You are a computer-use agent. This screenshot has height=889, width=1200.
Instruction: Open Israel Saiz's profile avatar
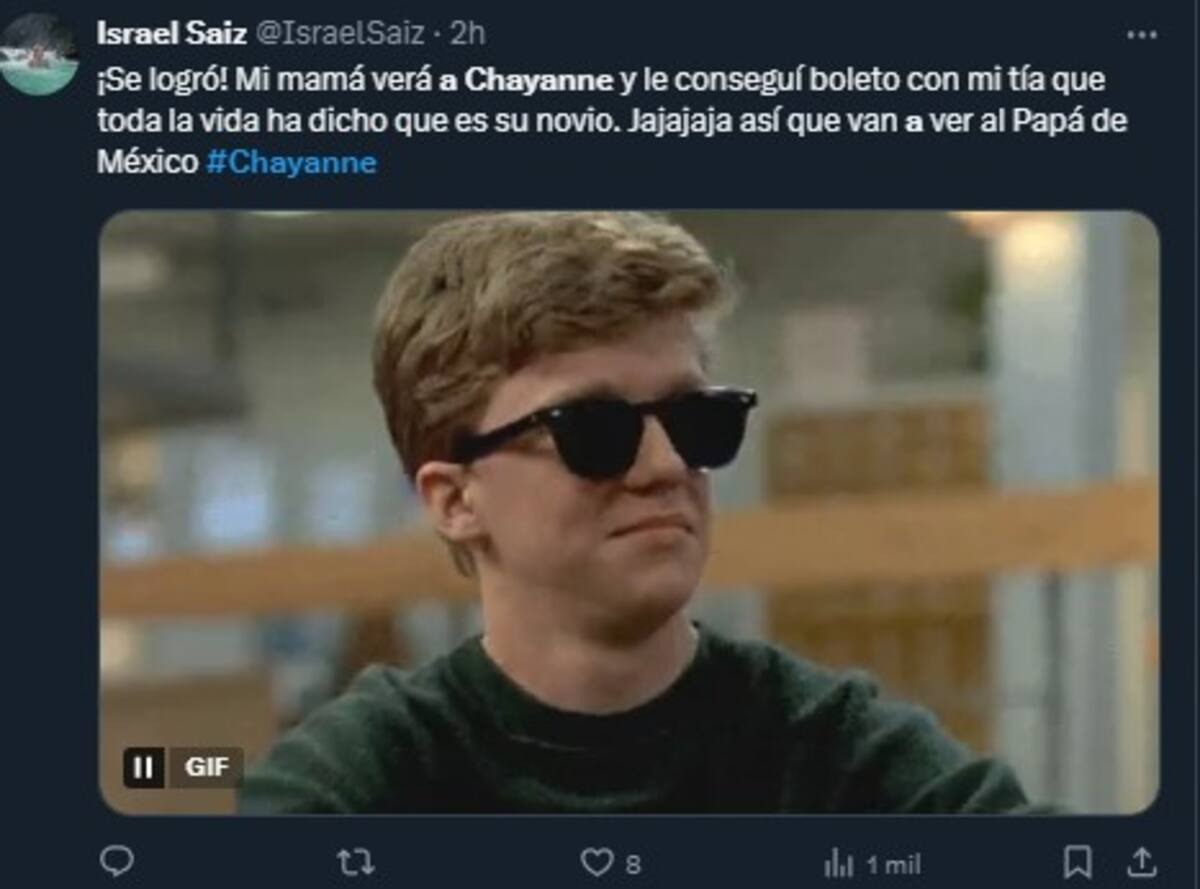point(39,56)
